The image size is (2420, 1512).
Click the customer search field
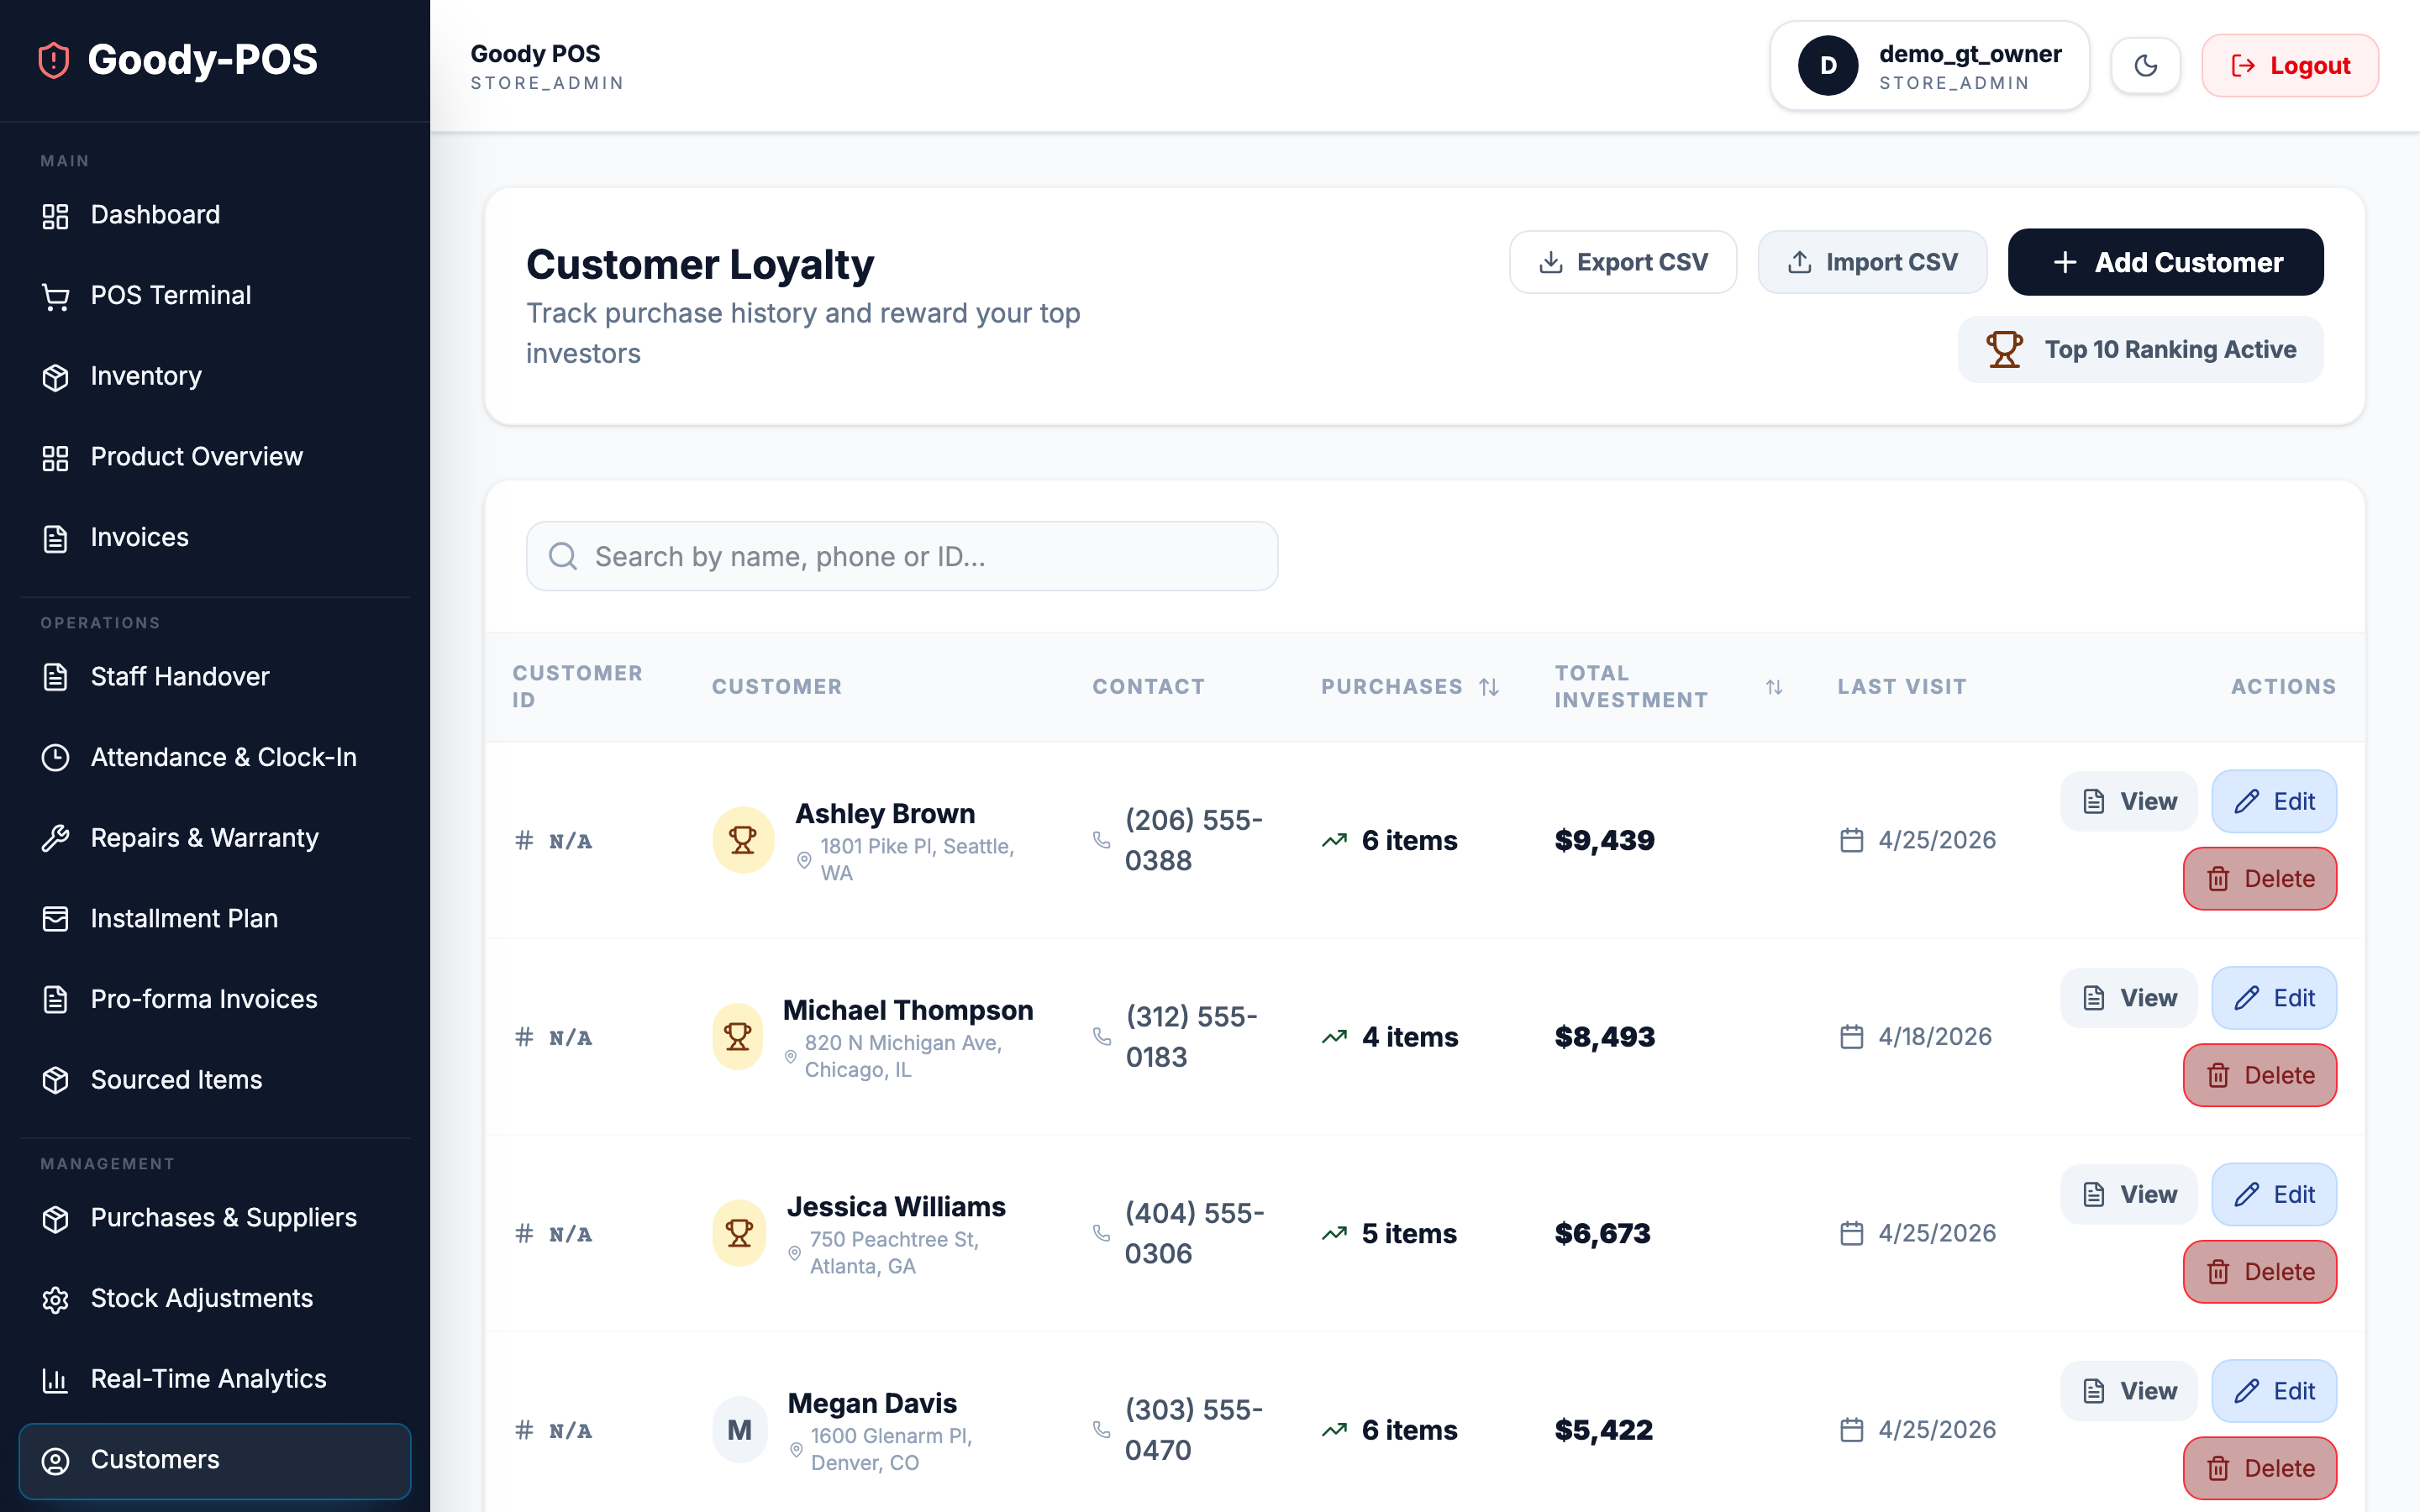tap(900, 556)
